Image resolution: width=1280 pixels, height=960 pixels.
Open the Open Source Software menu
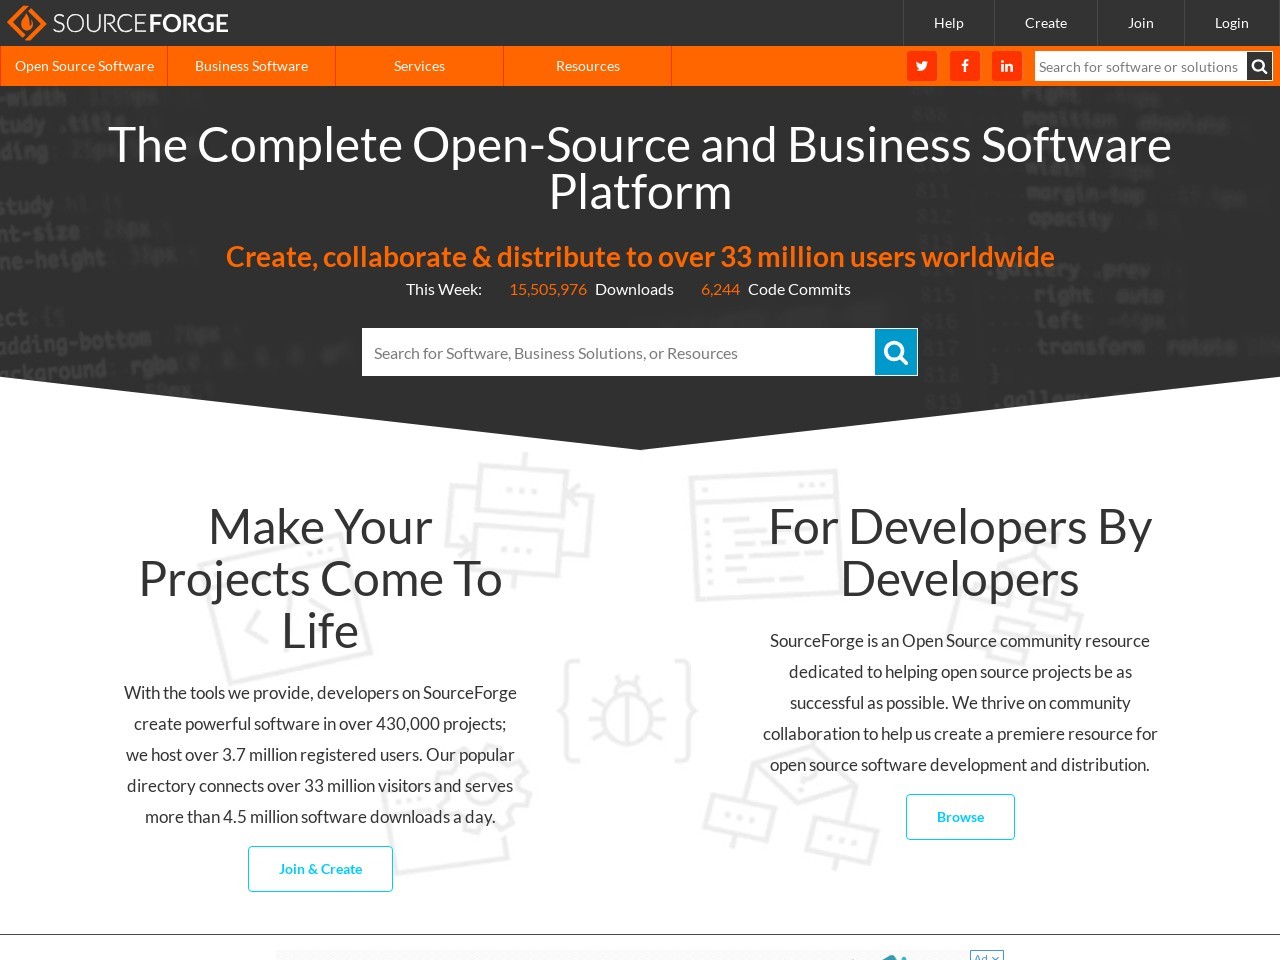click(84, 66)
